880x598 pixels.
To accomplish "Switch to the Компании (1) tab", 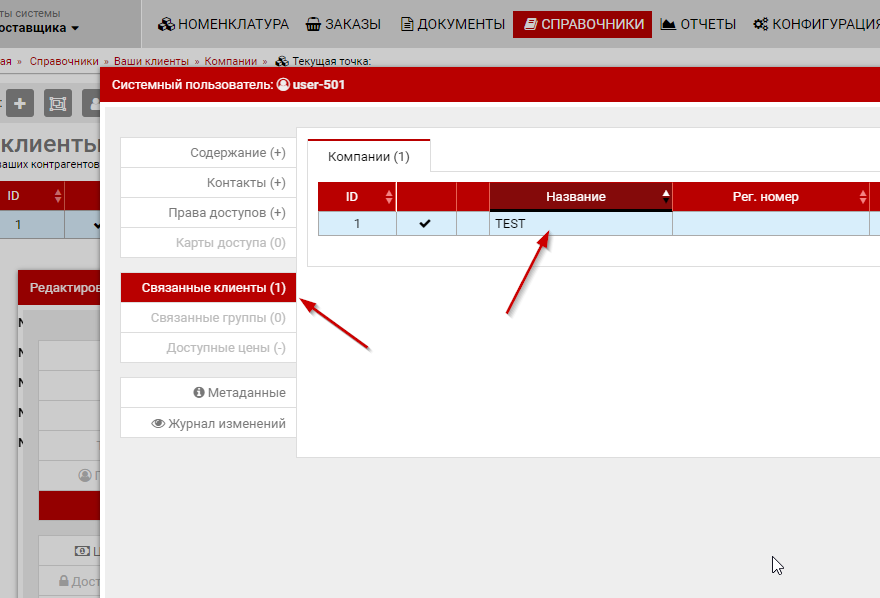I will [368, 157].
